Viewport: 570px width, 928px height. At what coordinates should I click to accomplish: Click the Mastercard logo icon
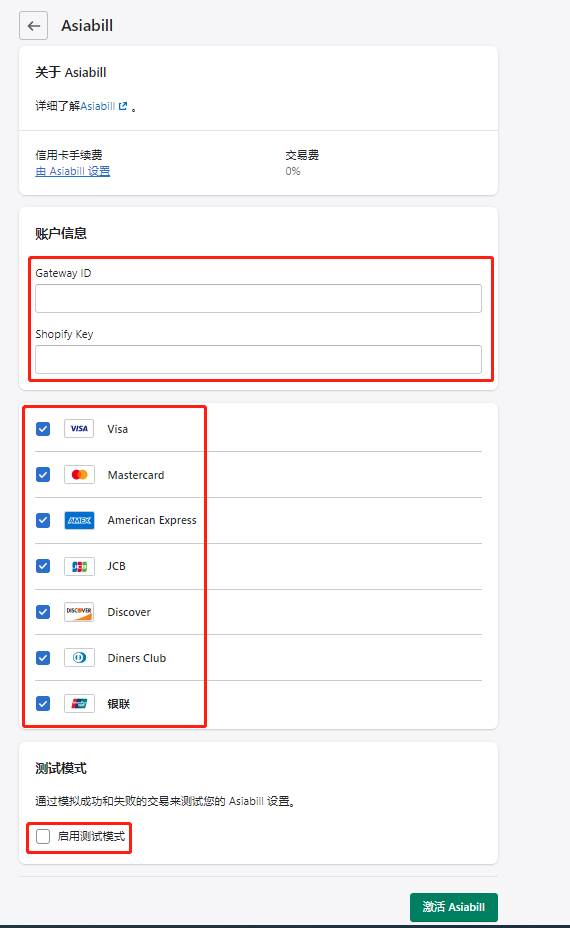[79, 475]
